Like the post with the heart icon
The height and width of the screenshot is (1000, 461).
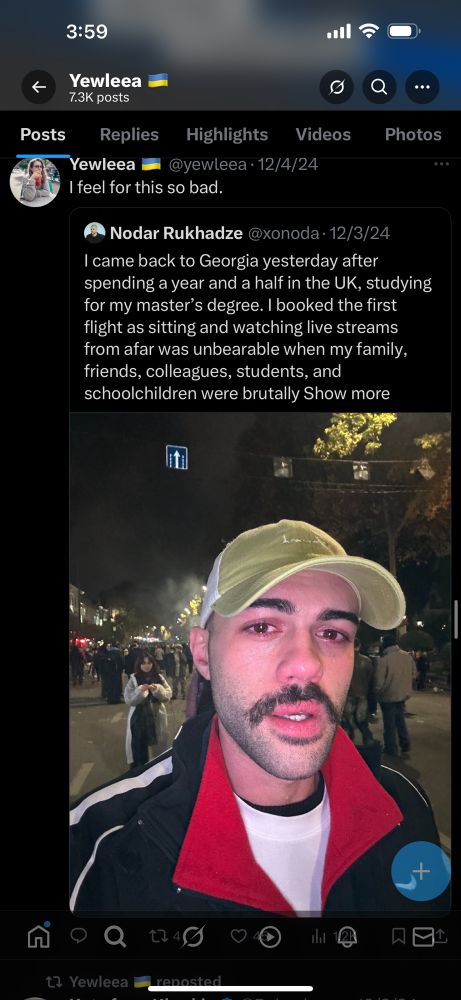[x=238, y=936]
